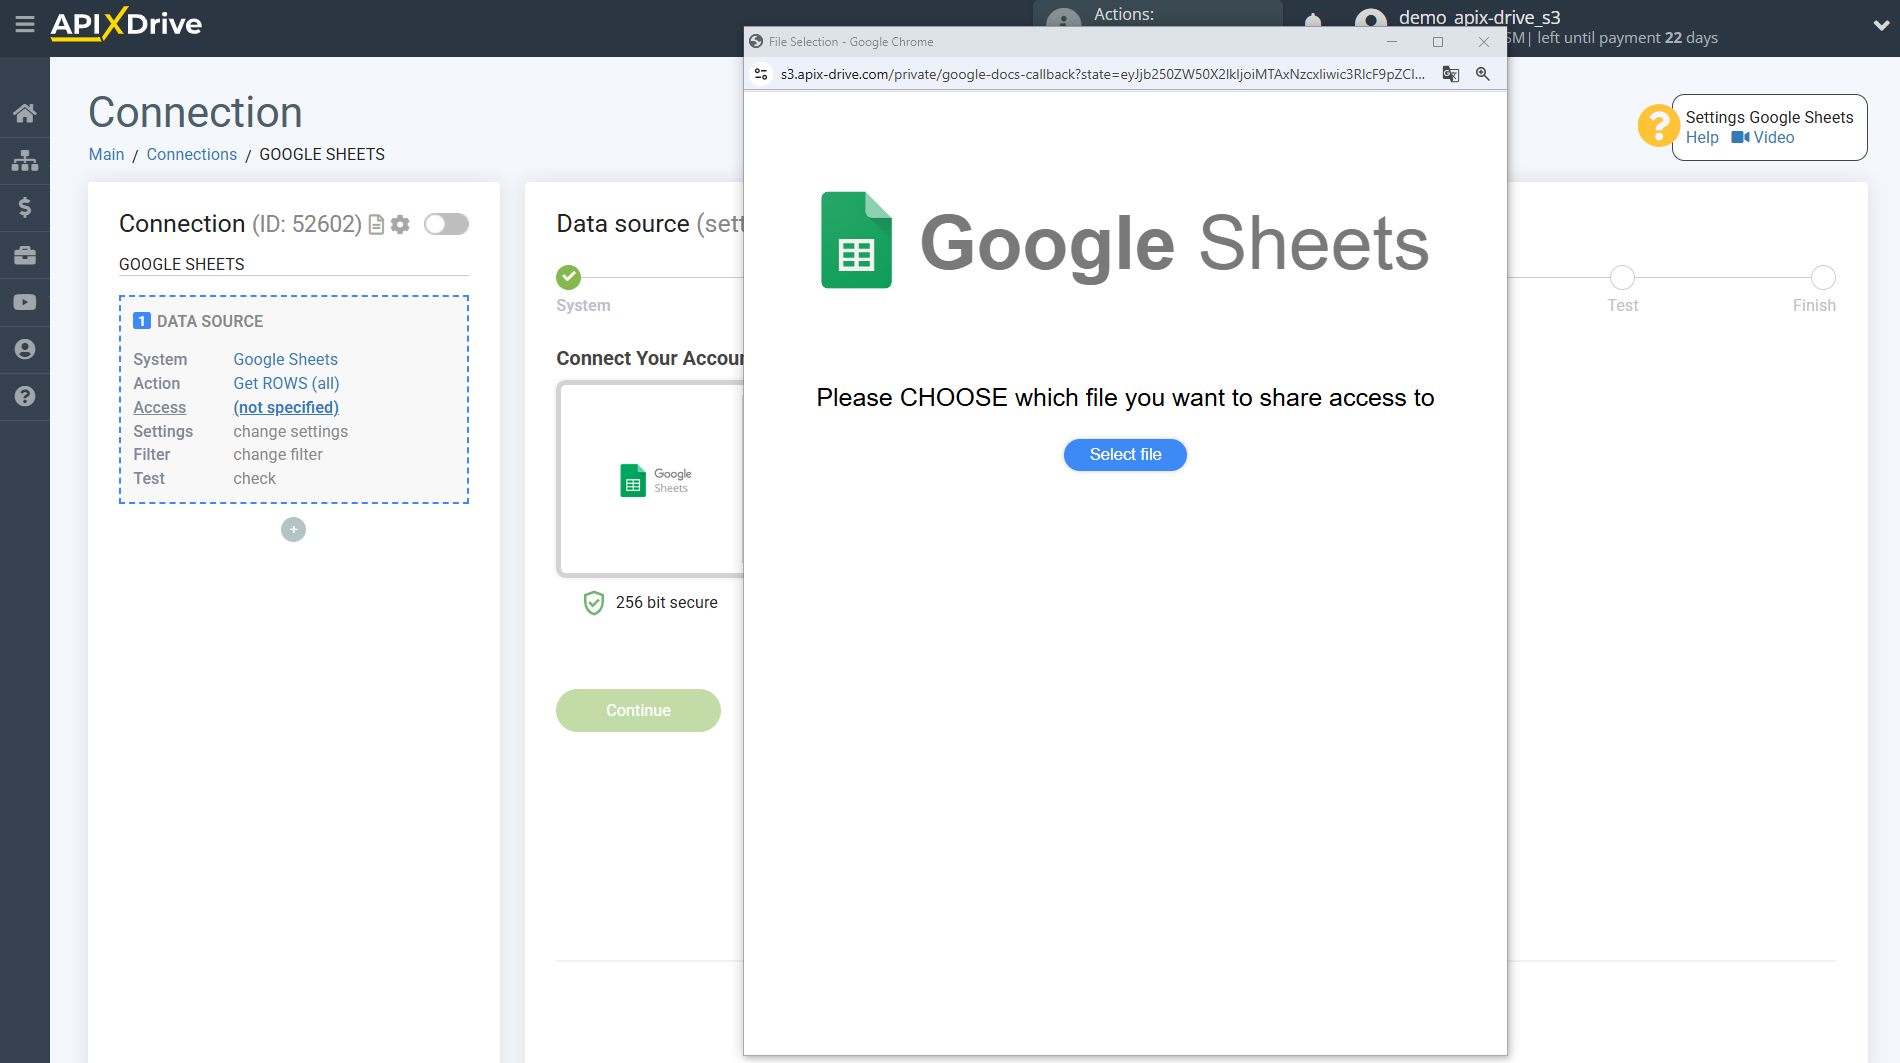Click the connection log document icon
This screenshot has height=1063, width=1900.
pos(375,224)
